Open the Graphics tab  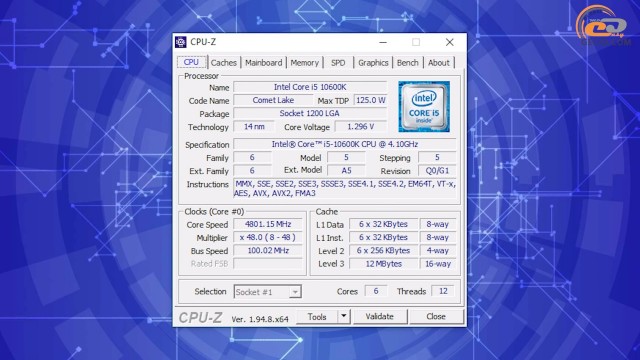coord(373,63)
